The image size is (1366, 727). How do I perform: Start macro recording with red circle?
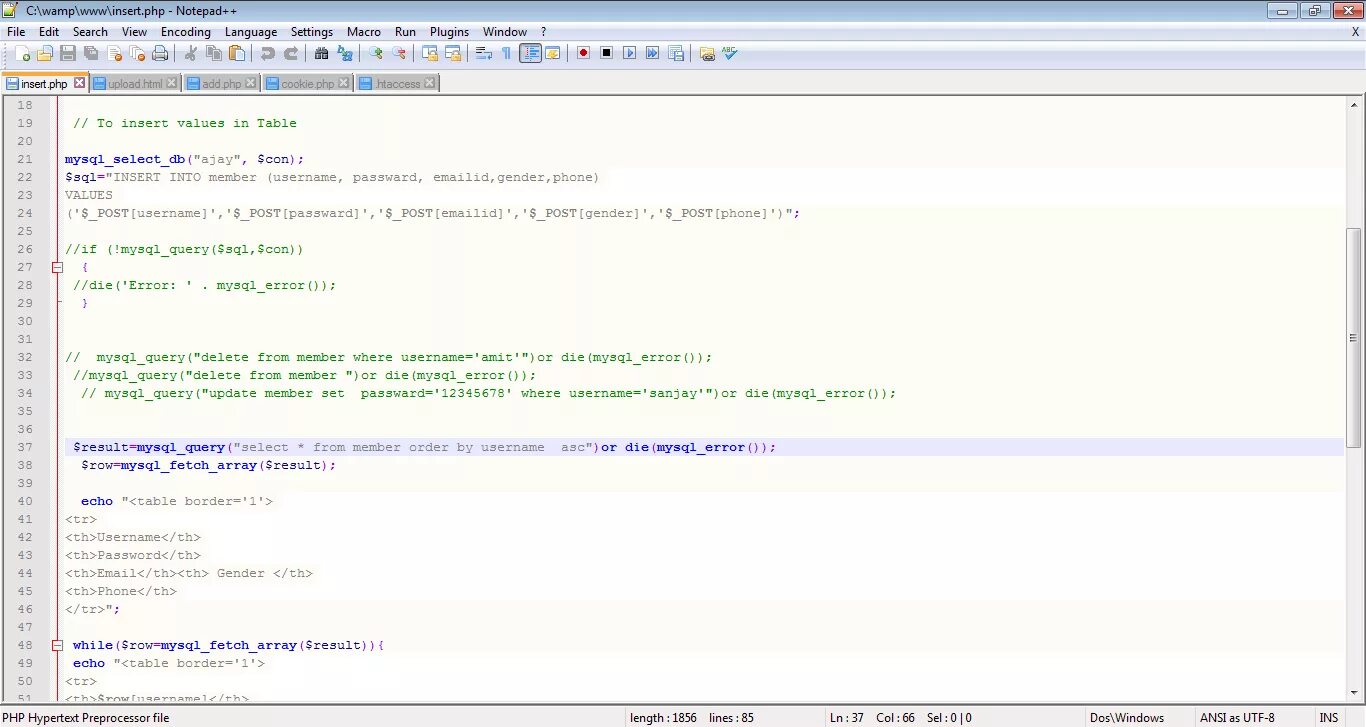pos(583,54)
